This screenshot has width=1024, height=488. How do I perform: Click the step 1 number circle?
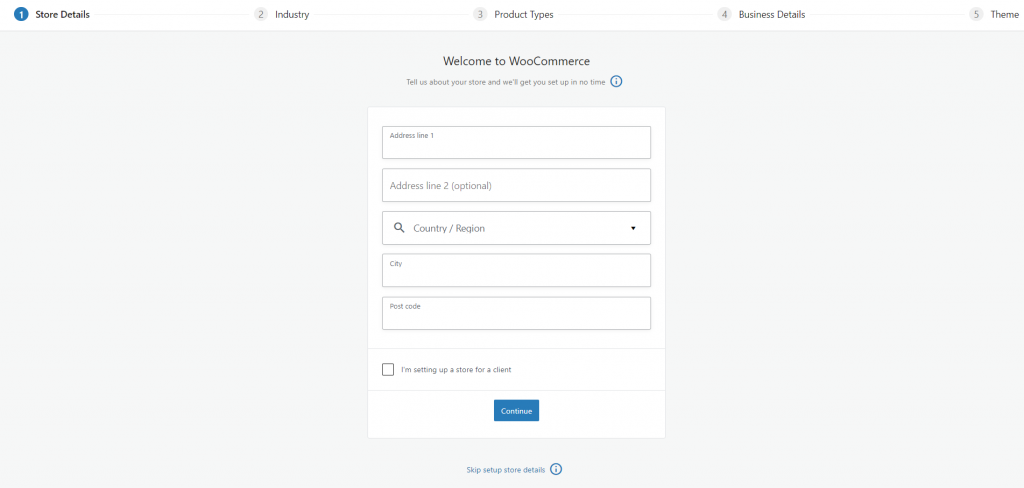click(21, 15)
